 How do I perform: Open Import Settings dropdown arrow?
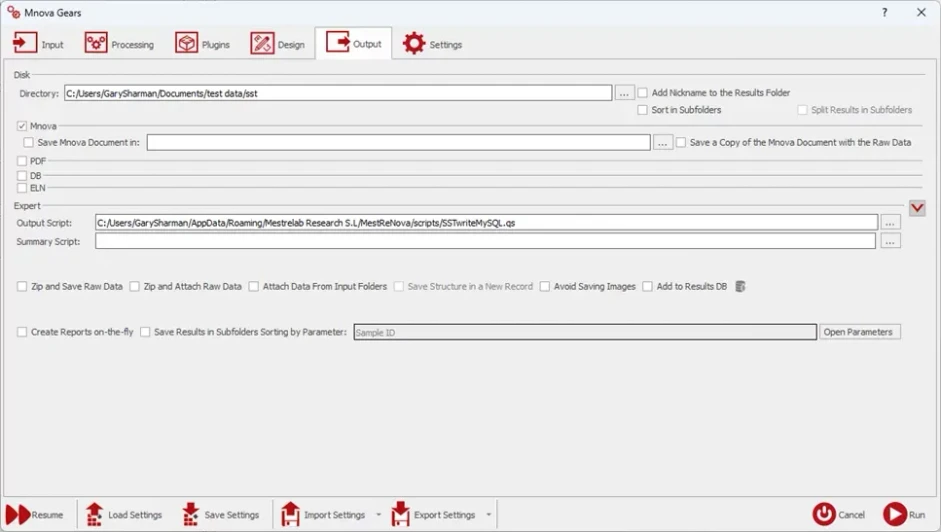point(378,515)
